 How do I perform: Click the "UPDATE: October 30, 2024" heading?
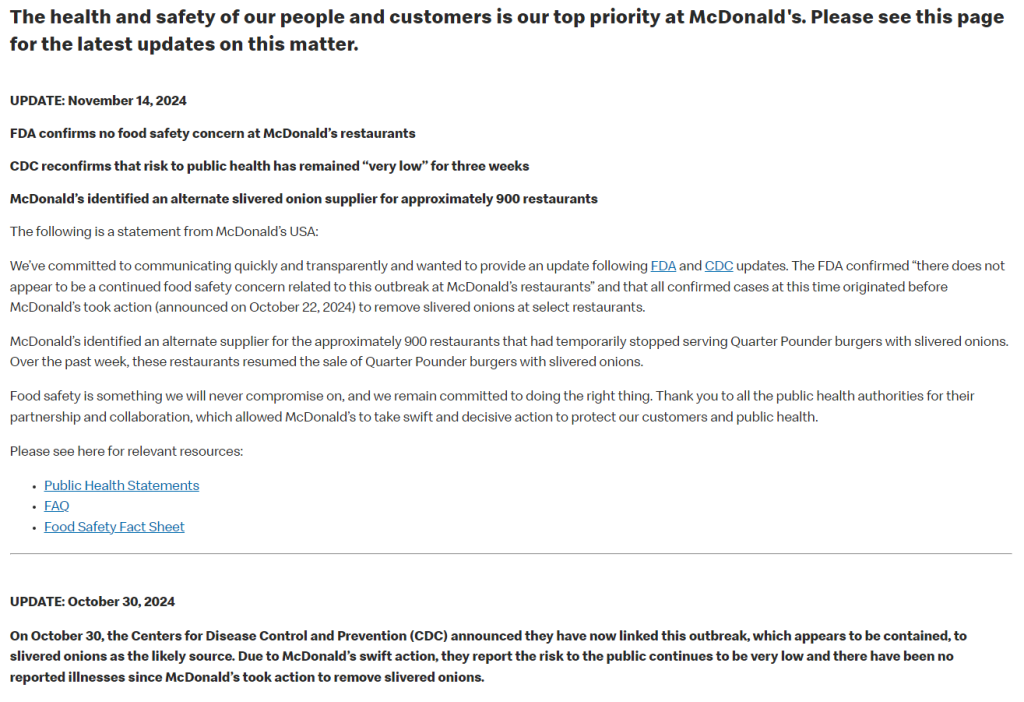(92, 601)
